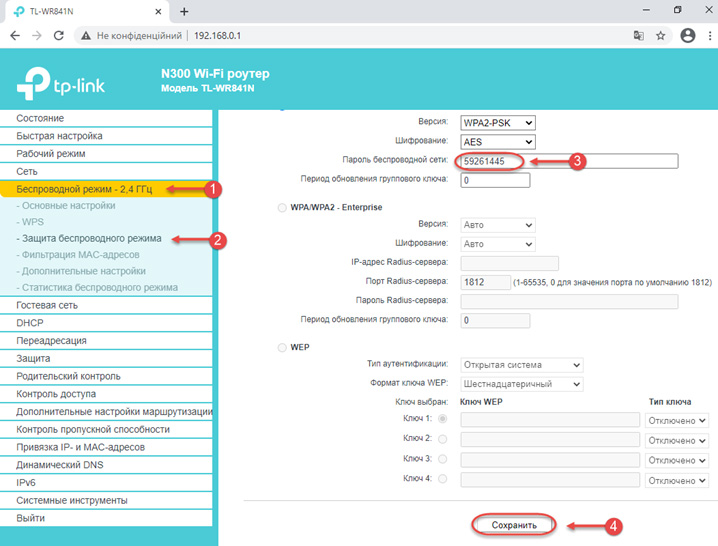The height and width of the screenshot is (546, 718).
Task: Open a new browser tab
Action: pos(184,10)
